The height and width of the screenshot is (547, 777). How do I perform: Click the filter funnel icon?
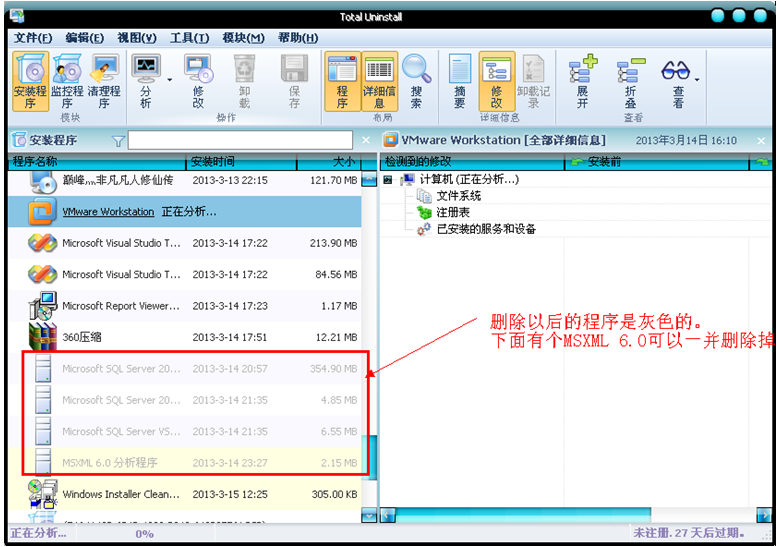(x=118, y=141)
